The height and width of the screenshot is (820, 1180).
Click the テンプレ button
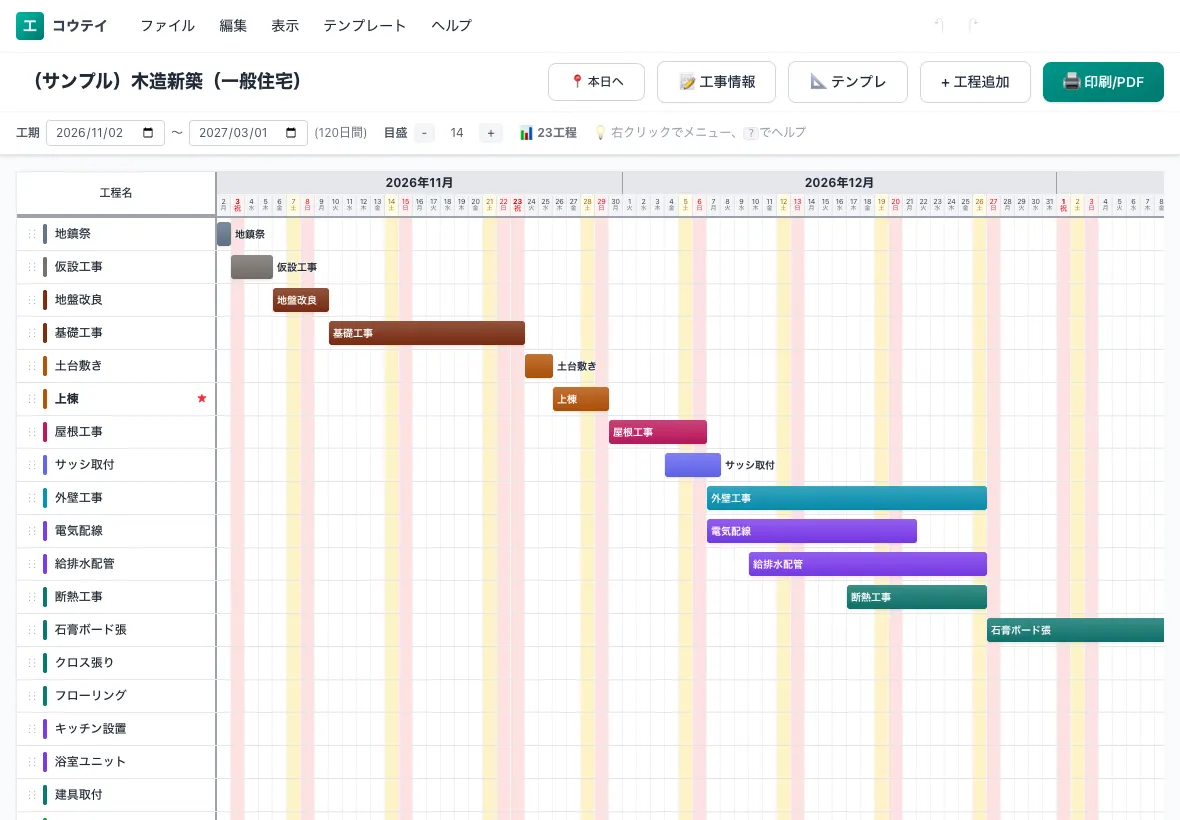(848, 81)
